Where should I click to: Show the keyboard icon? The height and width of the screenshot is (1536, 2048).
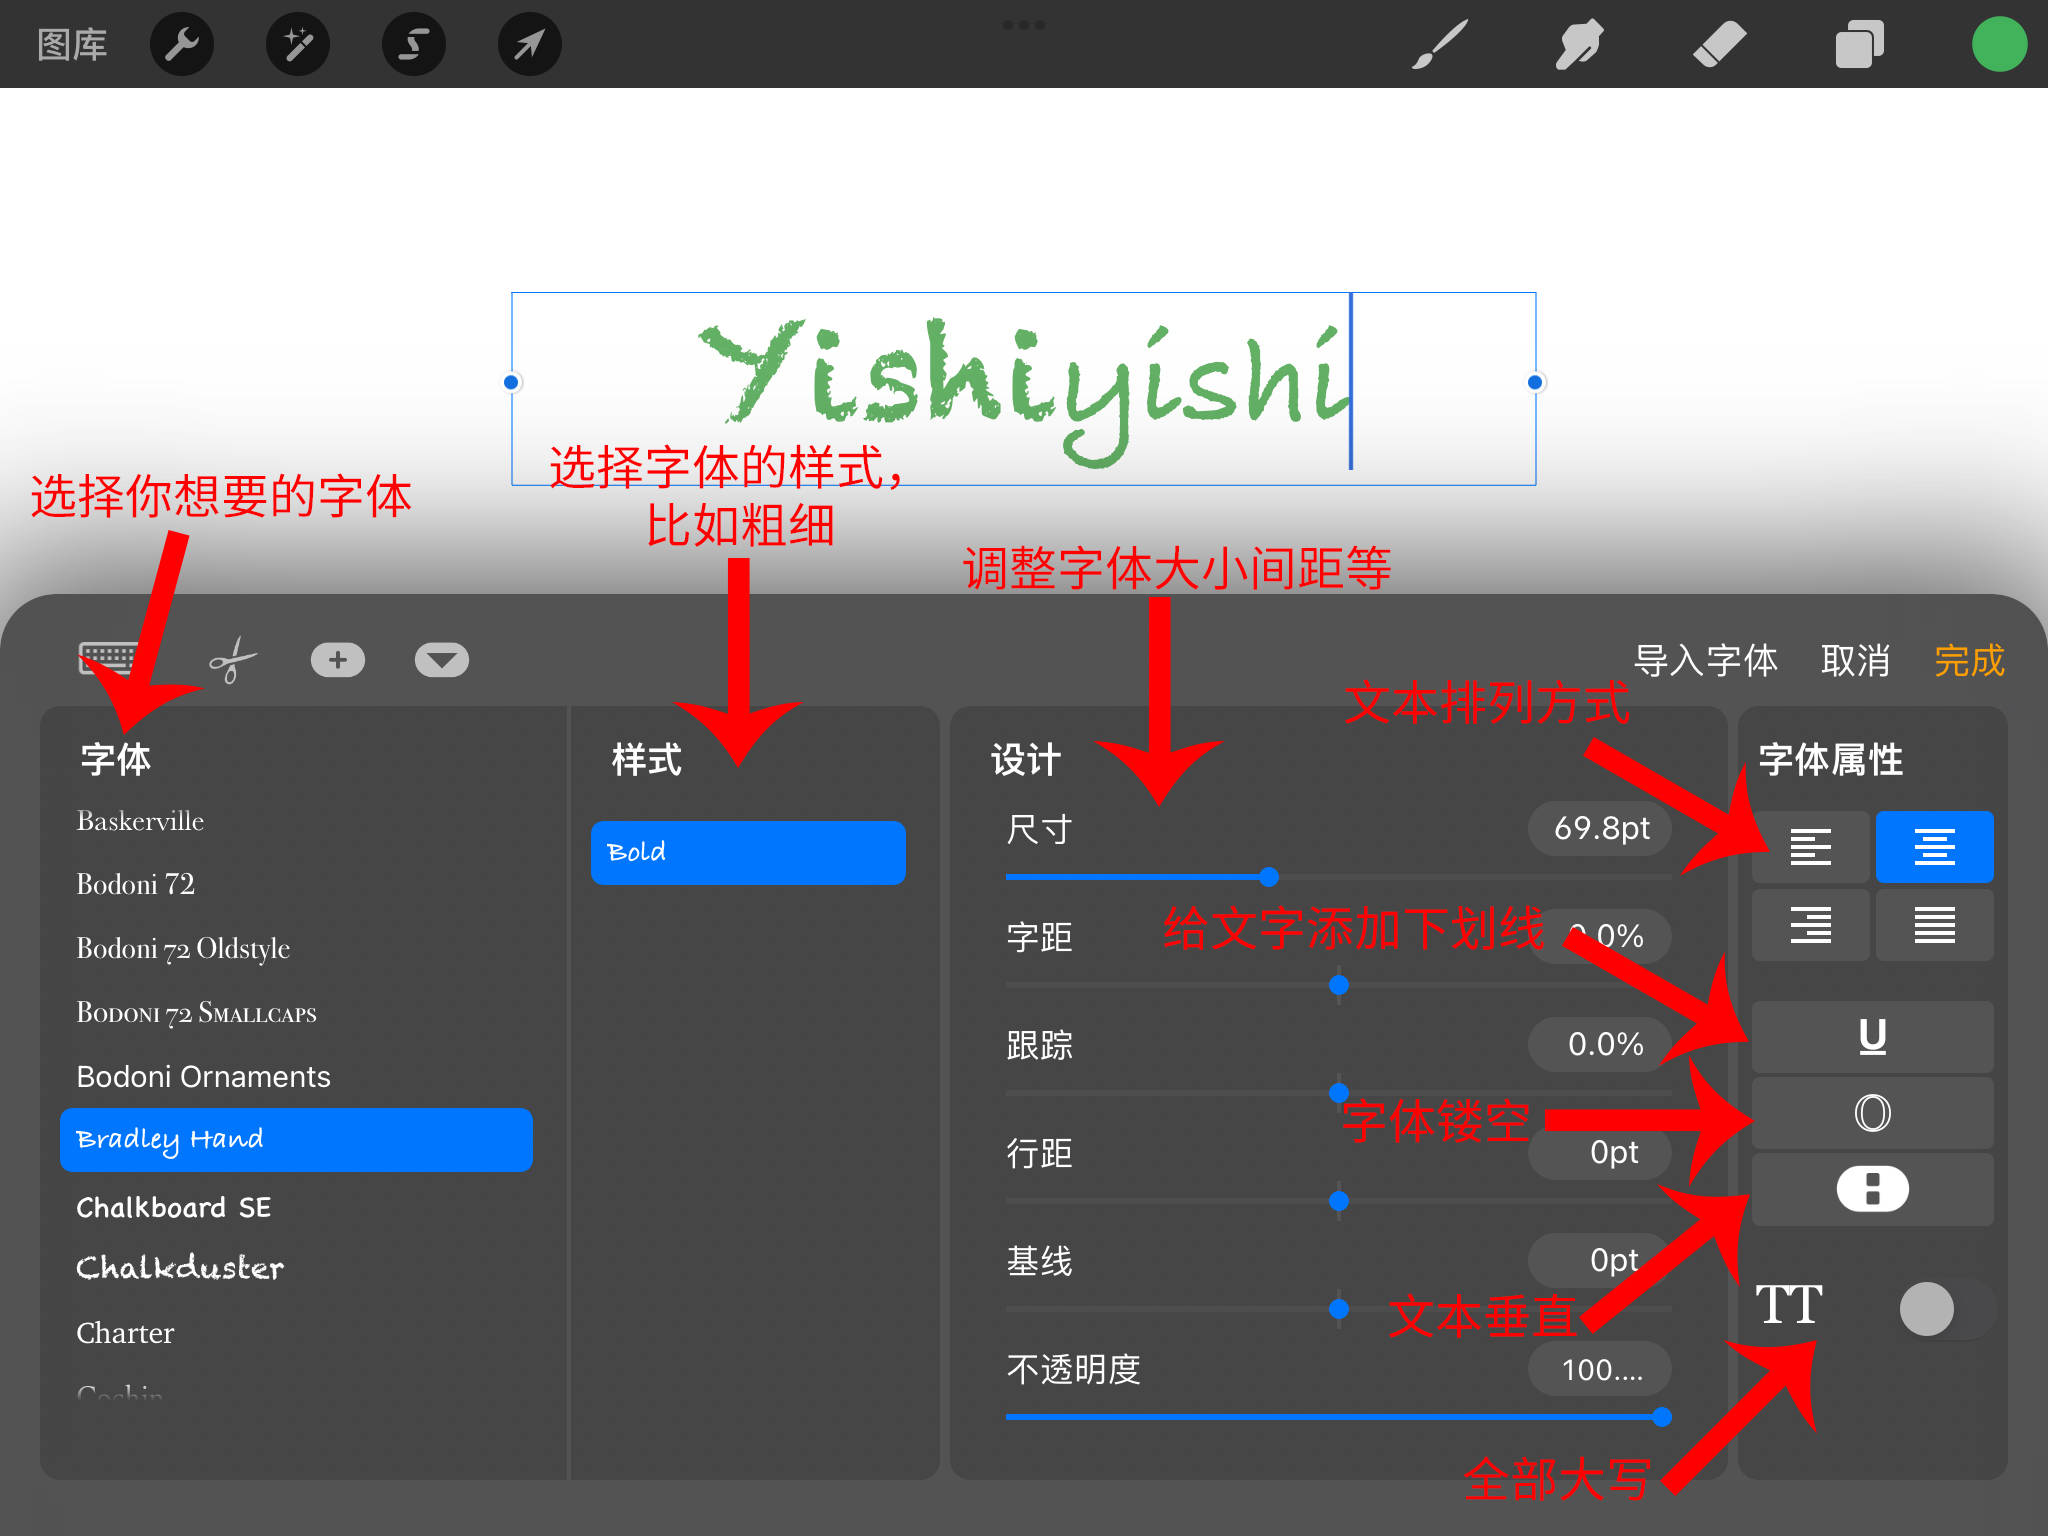pyautogui.click(x=109, y=660)
